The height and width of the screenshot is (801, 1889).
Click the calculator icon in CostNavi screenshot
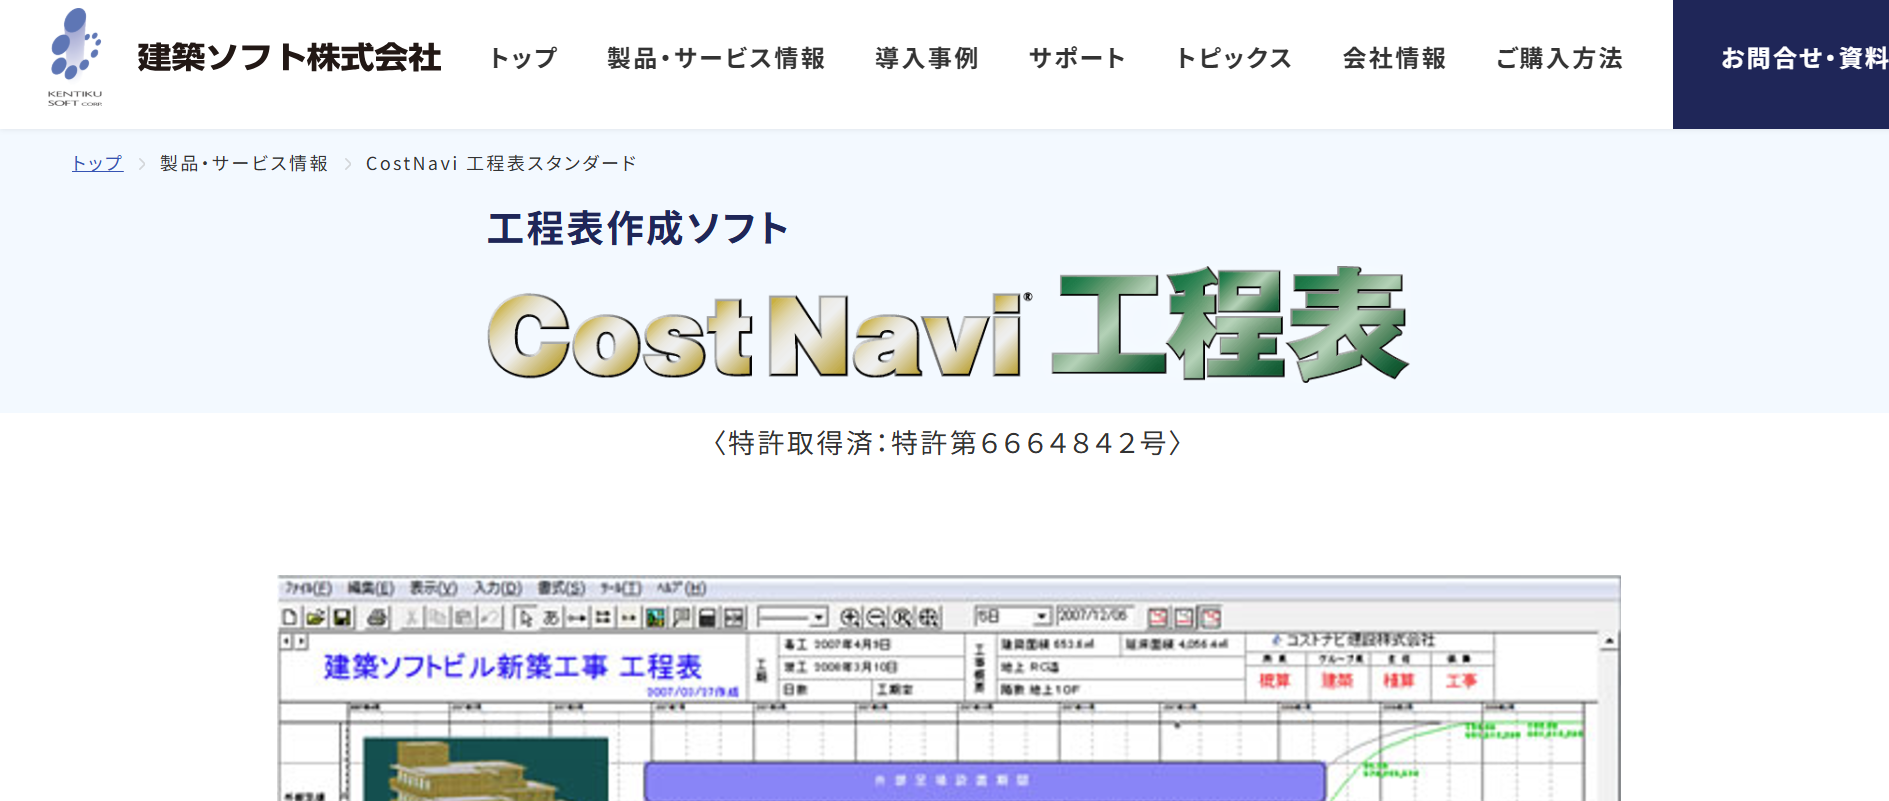pyautogui.click(x=707, y=617)
